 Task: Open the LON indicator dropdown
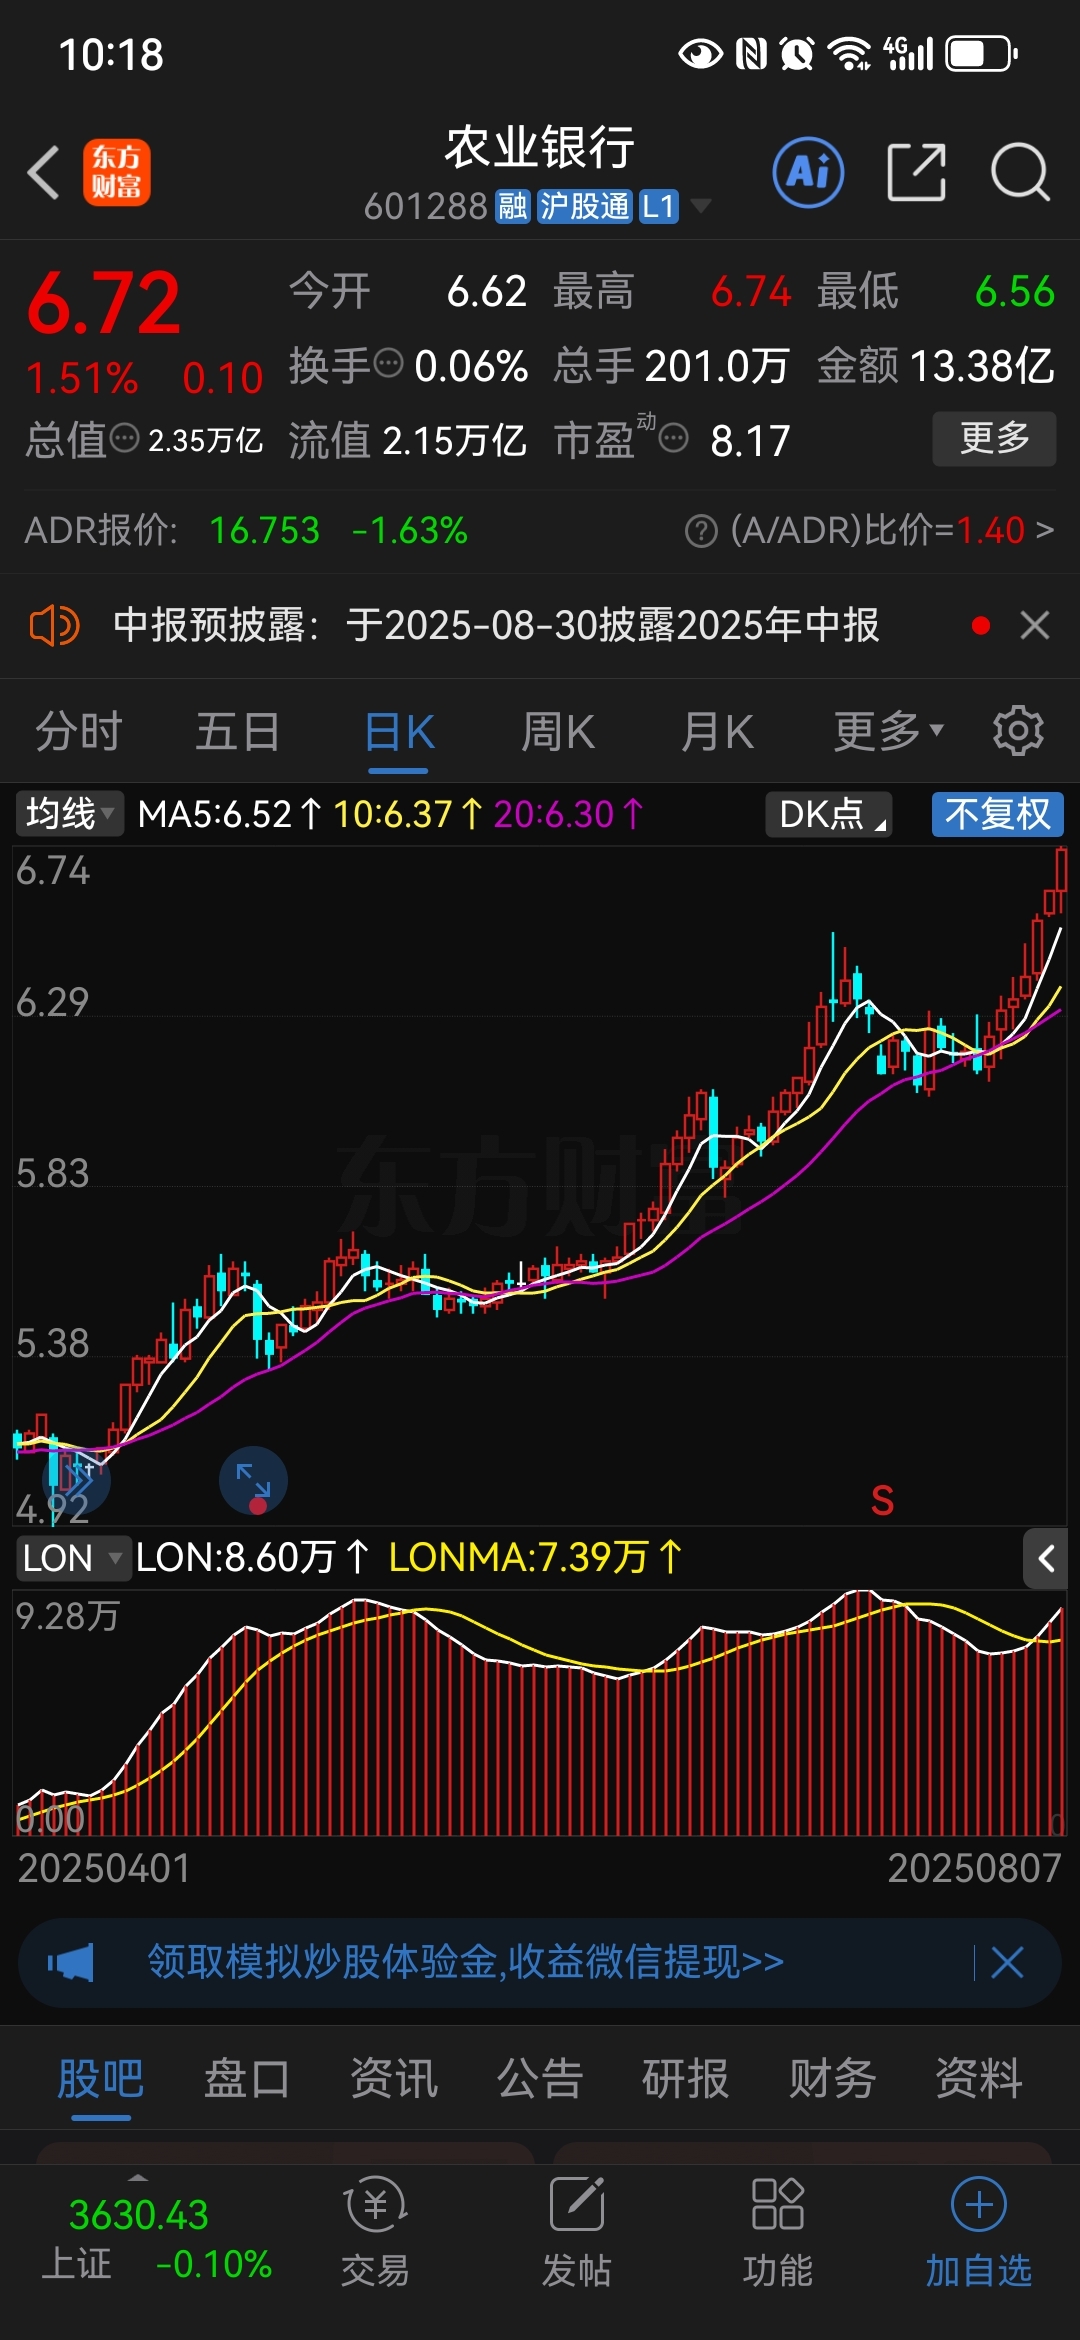coord(73,1558)
